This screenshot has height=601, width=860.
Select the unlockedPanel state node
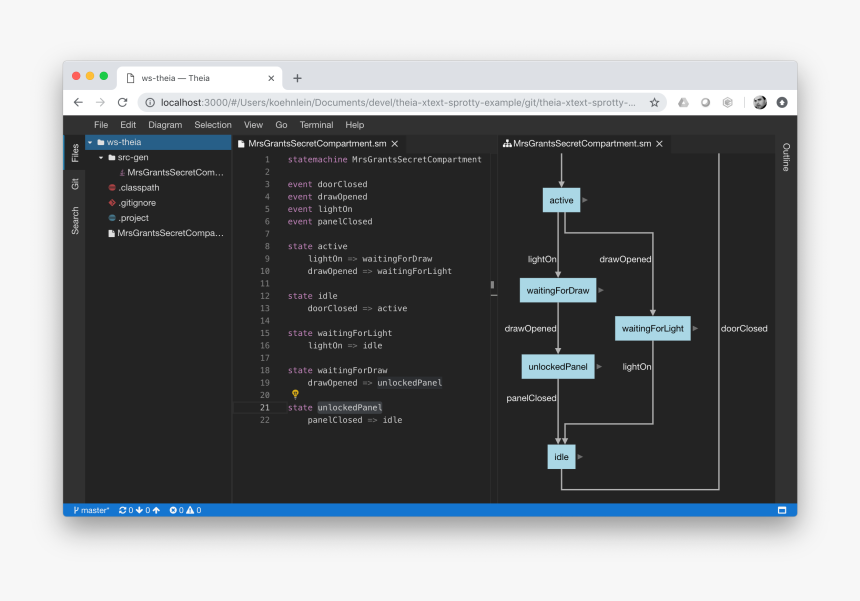point(558,367)
